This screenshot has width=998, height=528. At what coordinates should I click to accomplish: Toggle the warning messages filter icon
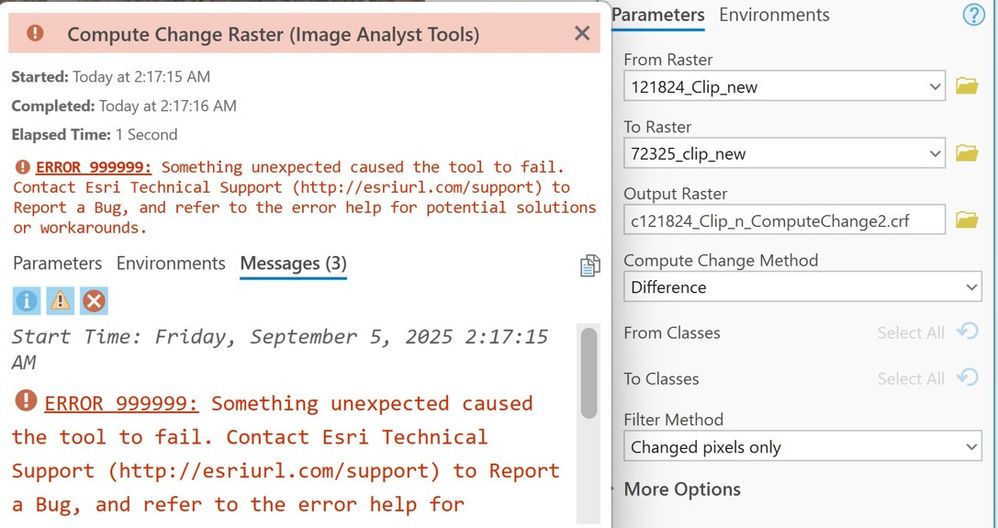(x=60, y=300)
